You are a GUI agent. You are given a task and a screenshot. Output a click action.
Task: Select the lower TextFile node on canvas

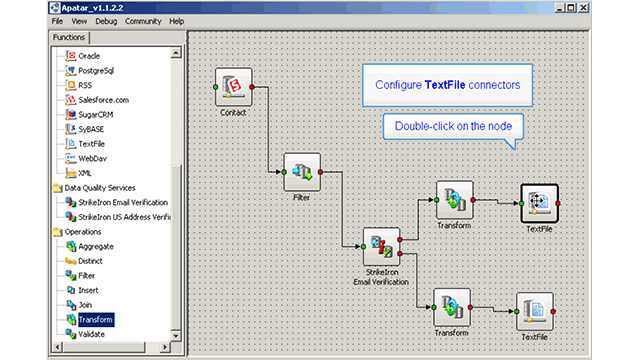(535, 311)
